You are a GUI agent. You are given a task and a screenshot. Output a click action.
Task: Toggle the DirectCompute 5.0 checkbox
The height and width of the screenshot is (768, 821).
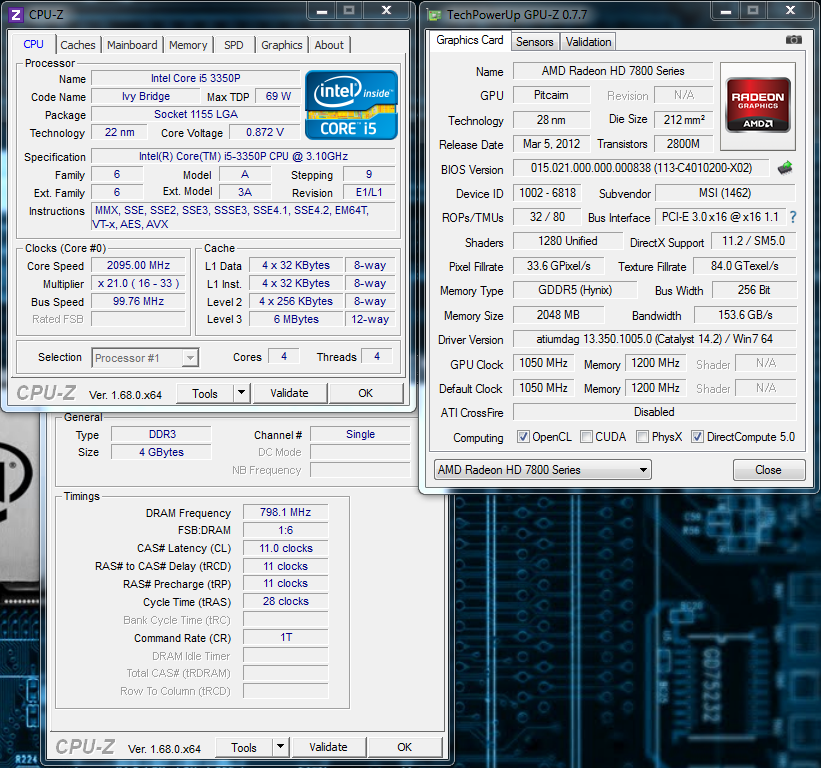(x=697, y=437)
